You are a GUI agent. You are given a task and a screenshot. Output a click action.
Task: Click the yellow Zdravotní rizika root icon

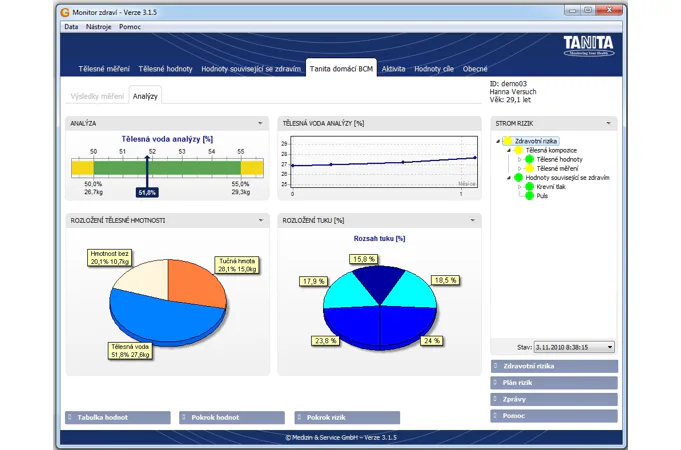[508, 141]
